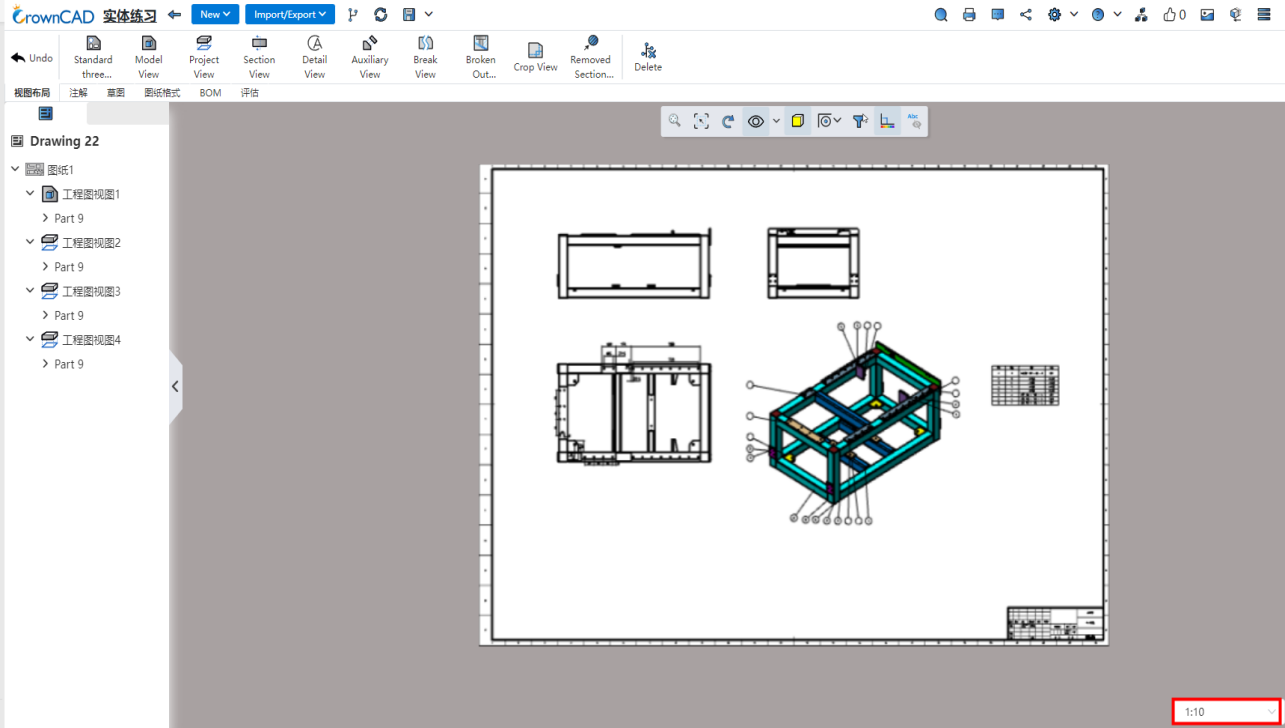Image resolution: width=1285 pixels, height=728 pixels.
Task: Open the New dropdown button
Action: pos(215,14)
